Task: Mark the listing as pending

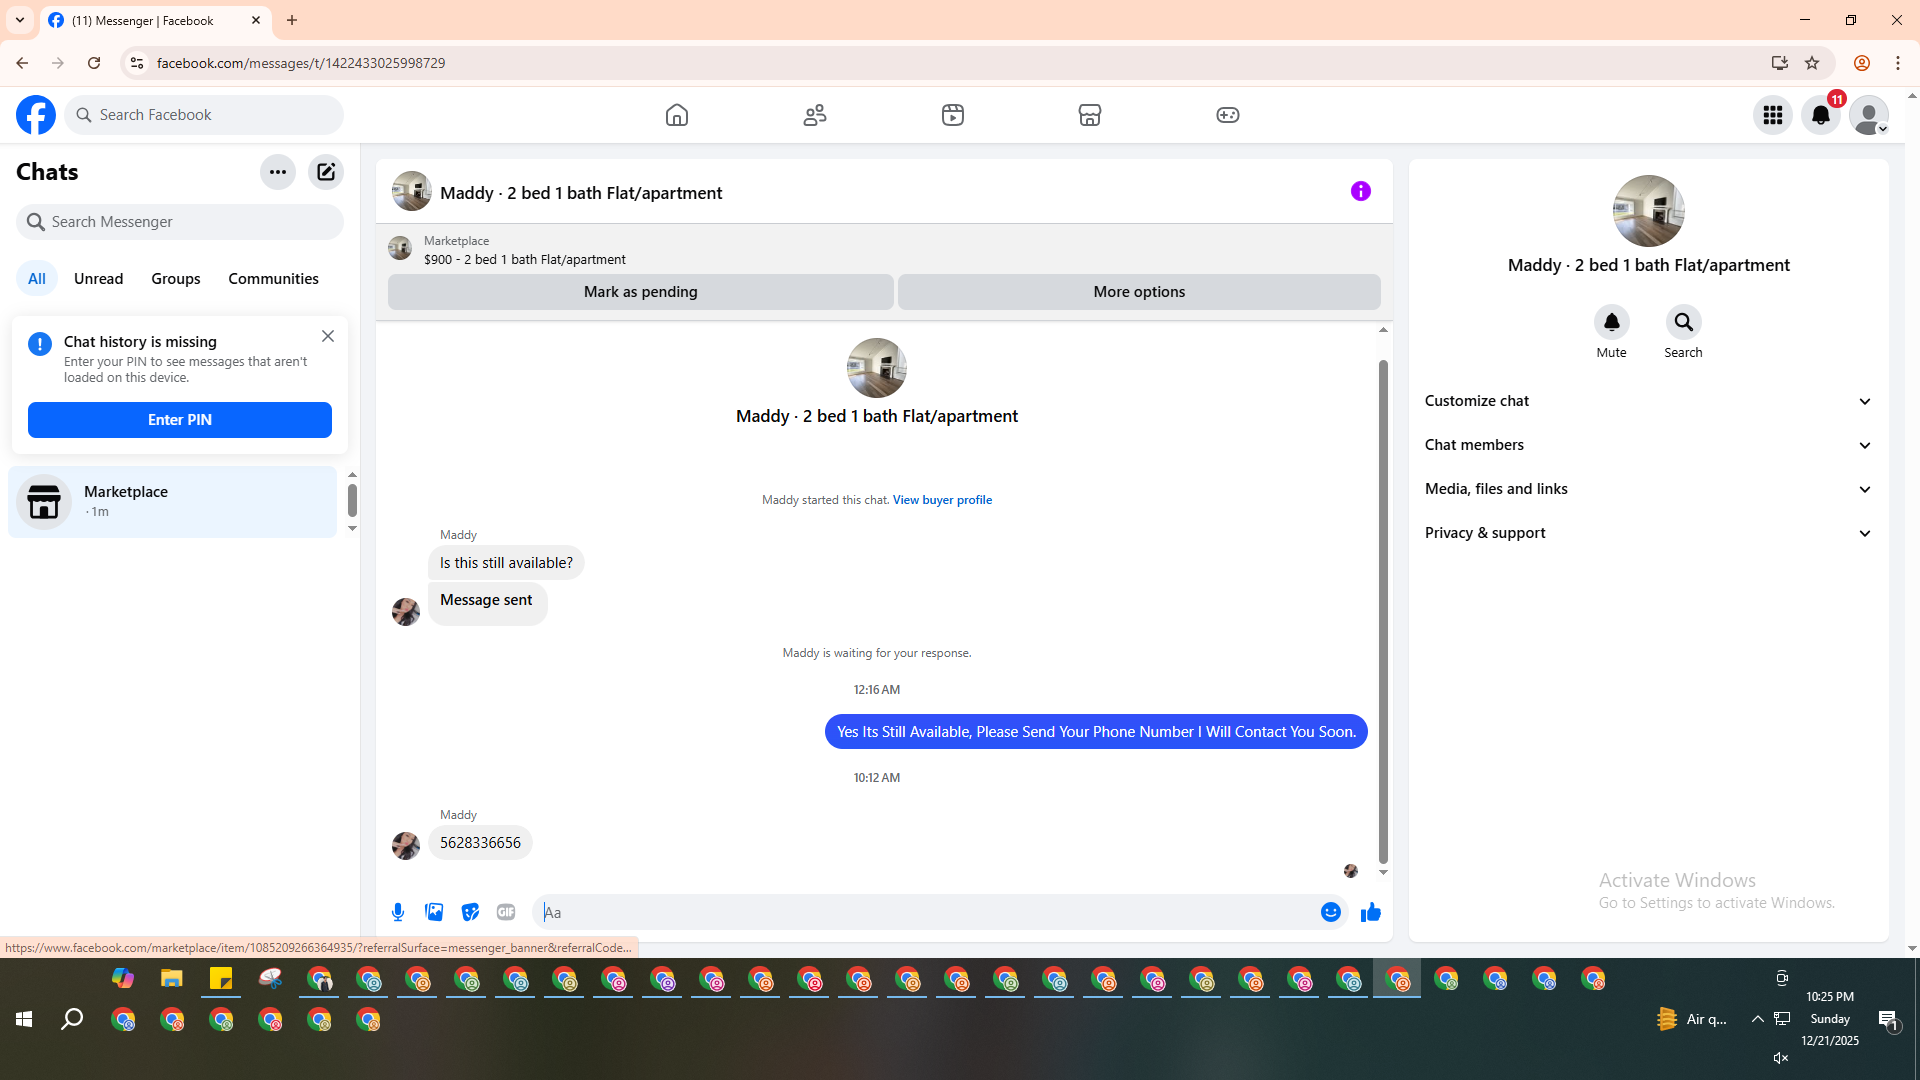Action: [641, 292]
